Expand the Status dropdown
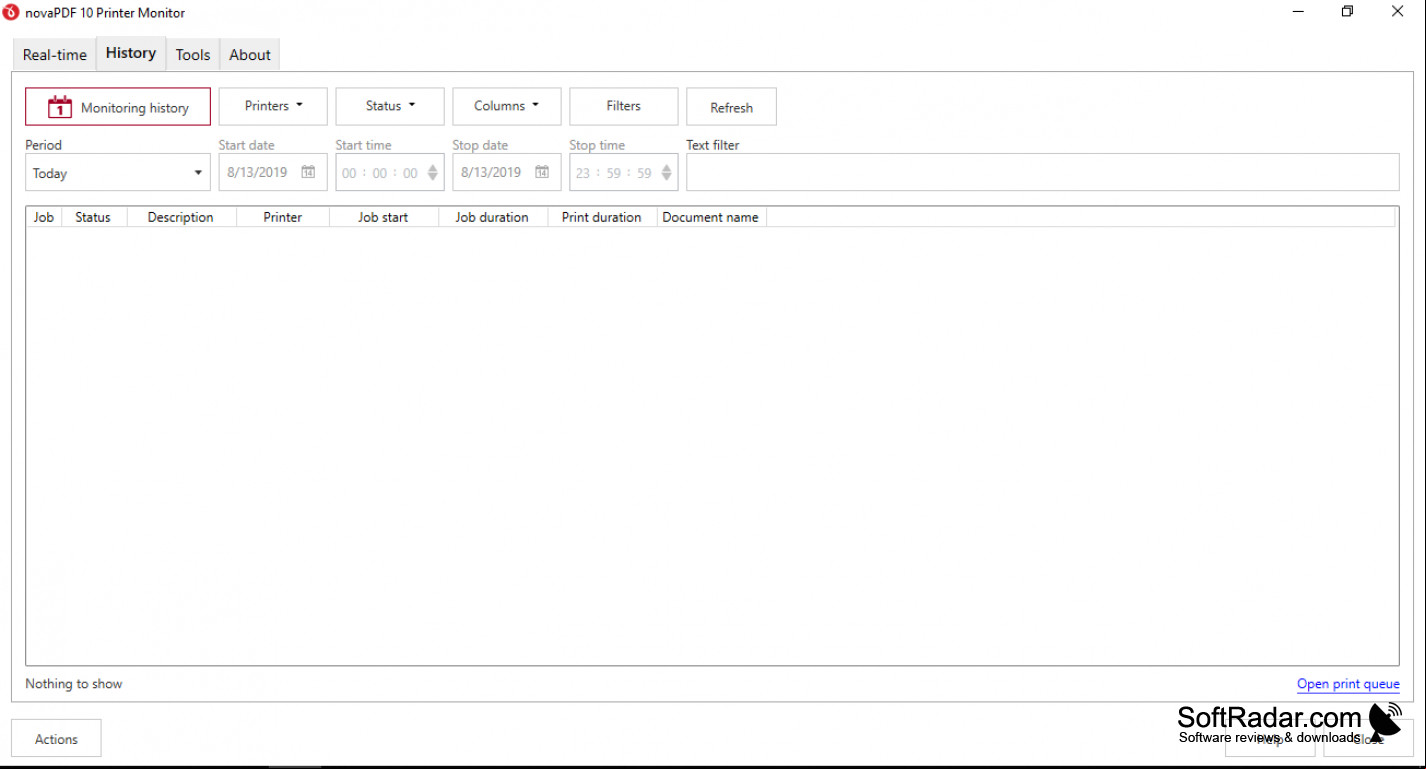This screenshot has height=769, width=1426. (x=390, y=106)
